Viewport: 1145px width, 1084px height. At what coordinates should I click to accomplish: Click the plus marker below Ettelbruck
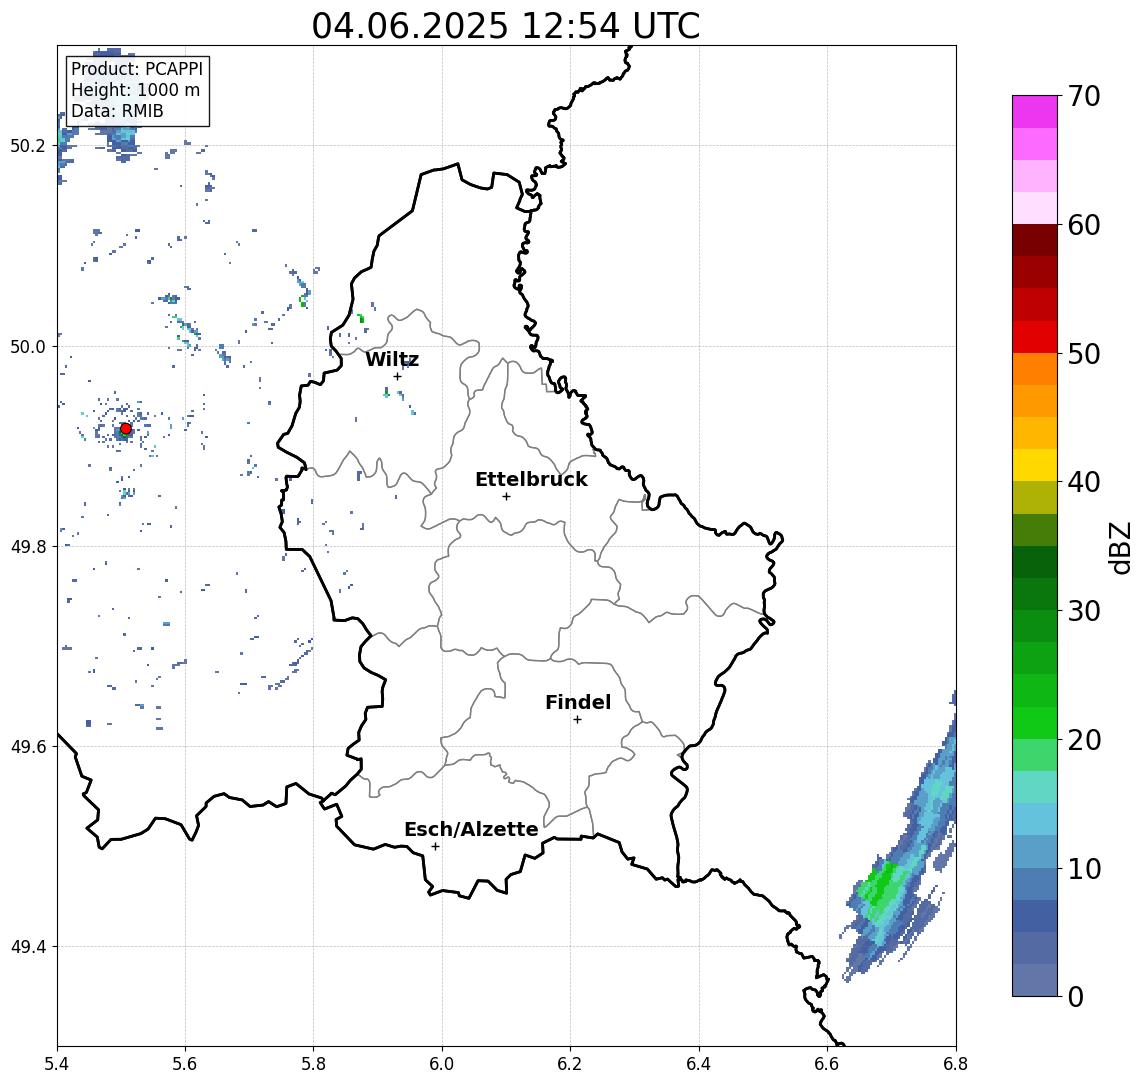point(506,497)
